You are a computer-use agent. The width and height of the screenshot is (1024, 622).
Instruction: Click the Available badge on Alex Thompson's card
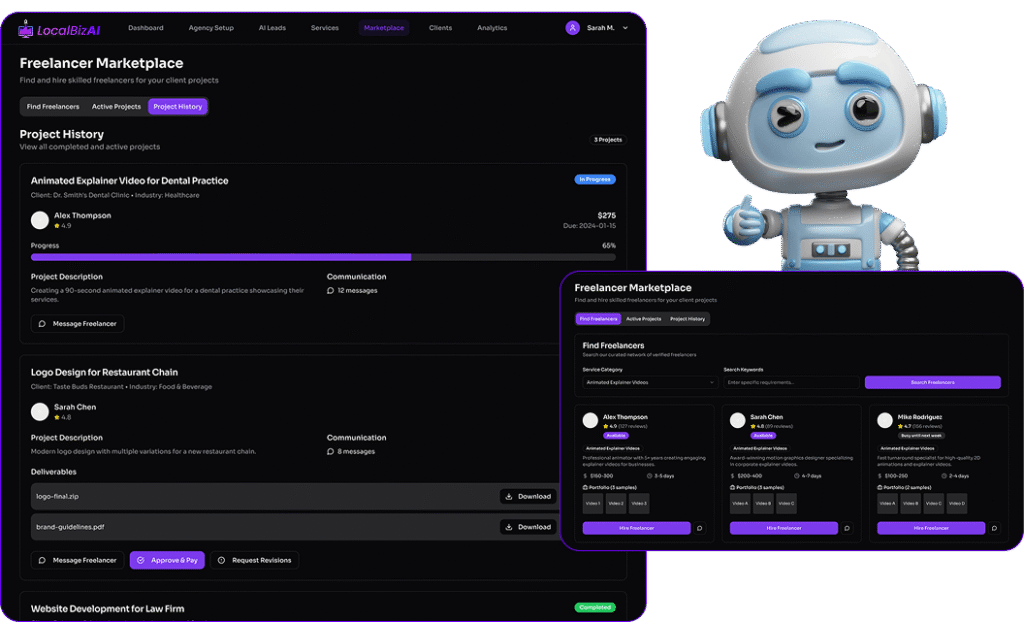(616, 436)
